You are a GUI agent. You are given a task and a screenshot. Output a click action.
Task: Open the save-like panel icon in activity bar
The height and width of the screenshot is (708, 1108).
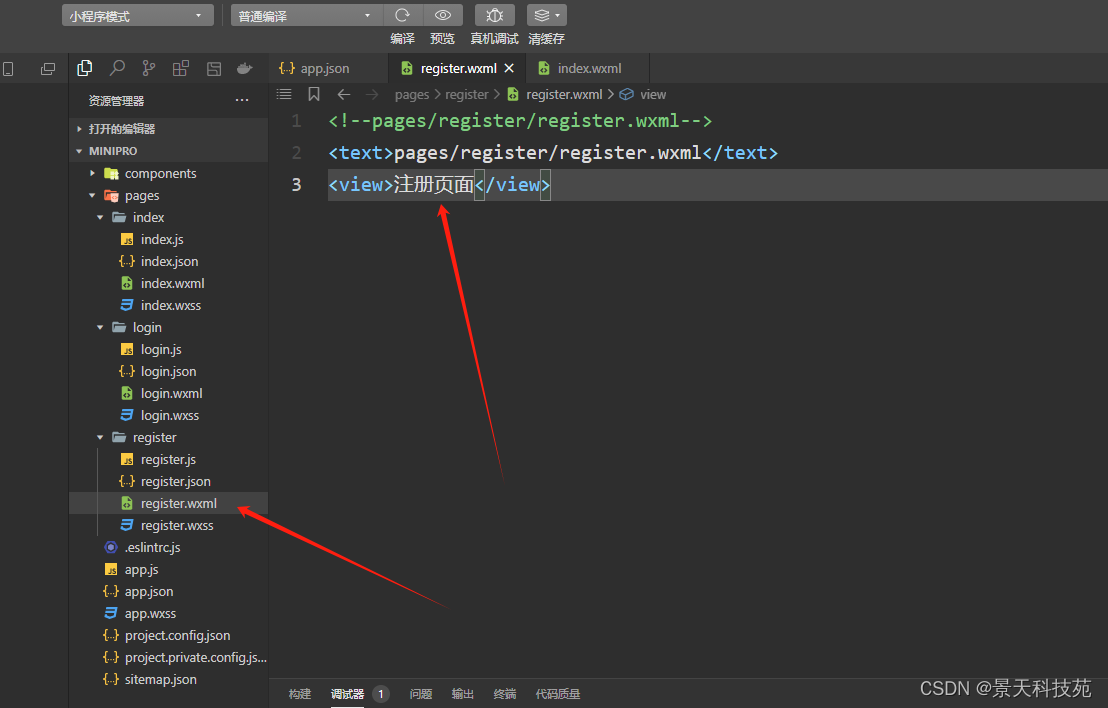213,69
